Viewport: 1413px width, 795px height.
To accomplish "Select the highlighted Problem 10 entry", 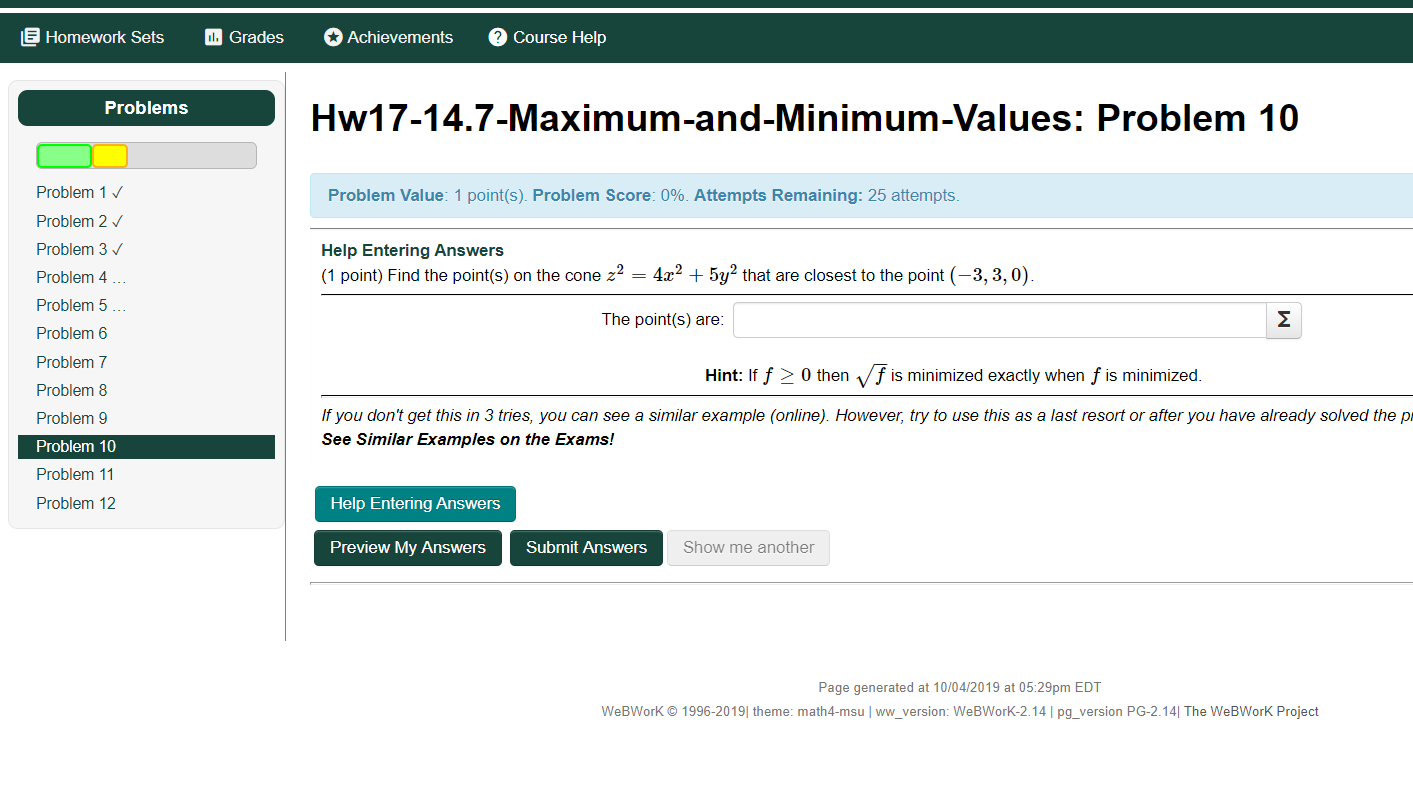I will 146,447.
